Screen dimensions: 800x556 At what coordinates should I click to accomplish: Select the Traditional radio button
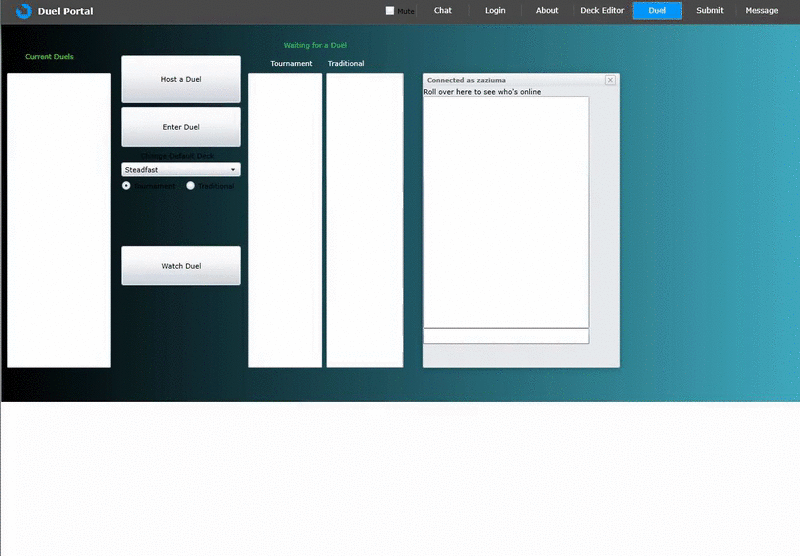[190, 186]
